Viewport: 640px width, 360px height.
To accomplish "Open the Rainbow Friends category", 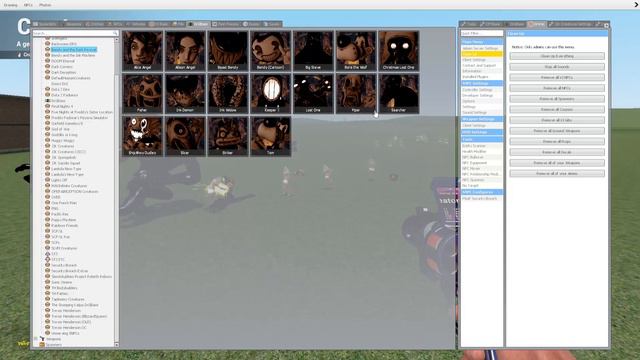I will (x=64, y=225).
